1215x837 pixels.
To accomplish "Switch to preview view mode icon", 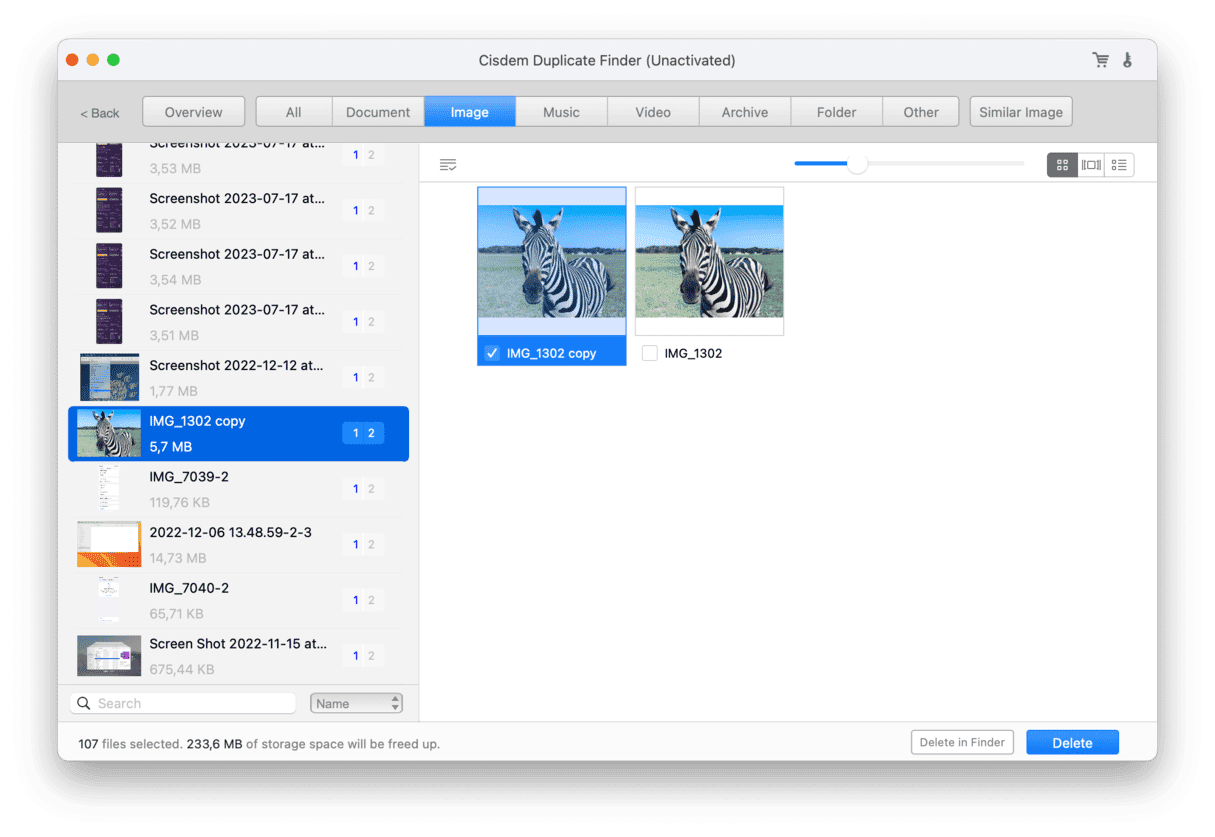I will 1090,164.
